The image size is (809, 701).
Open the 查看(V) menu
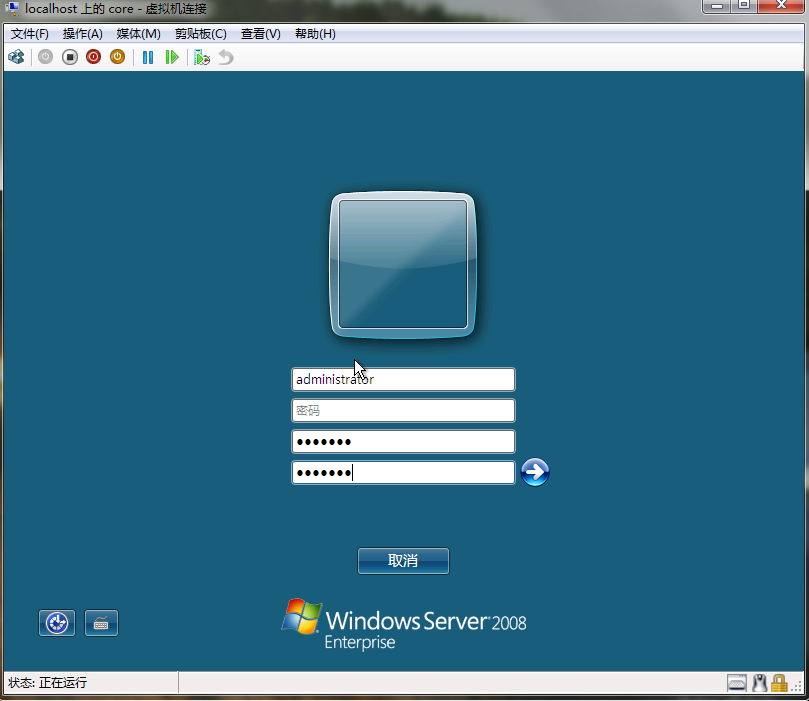click(261, 34)
